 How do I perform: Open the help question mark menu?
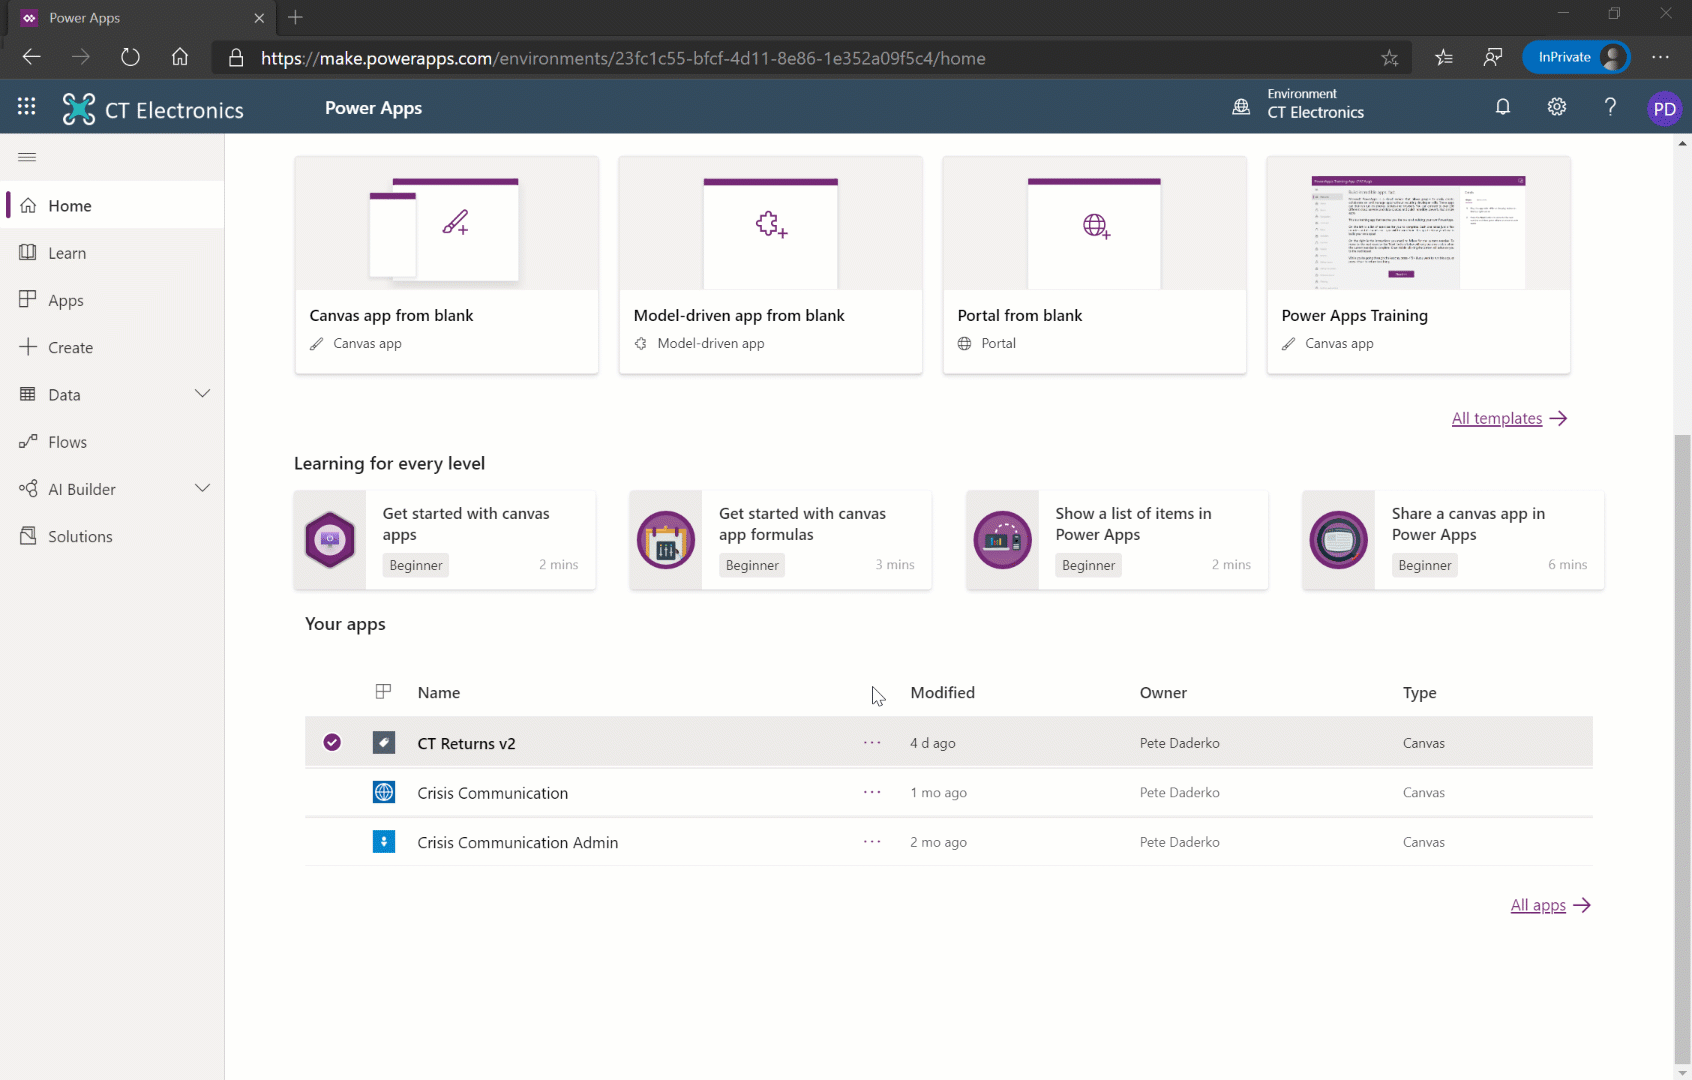(x=1610, y=107)
